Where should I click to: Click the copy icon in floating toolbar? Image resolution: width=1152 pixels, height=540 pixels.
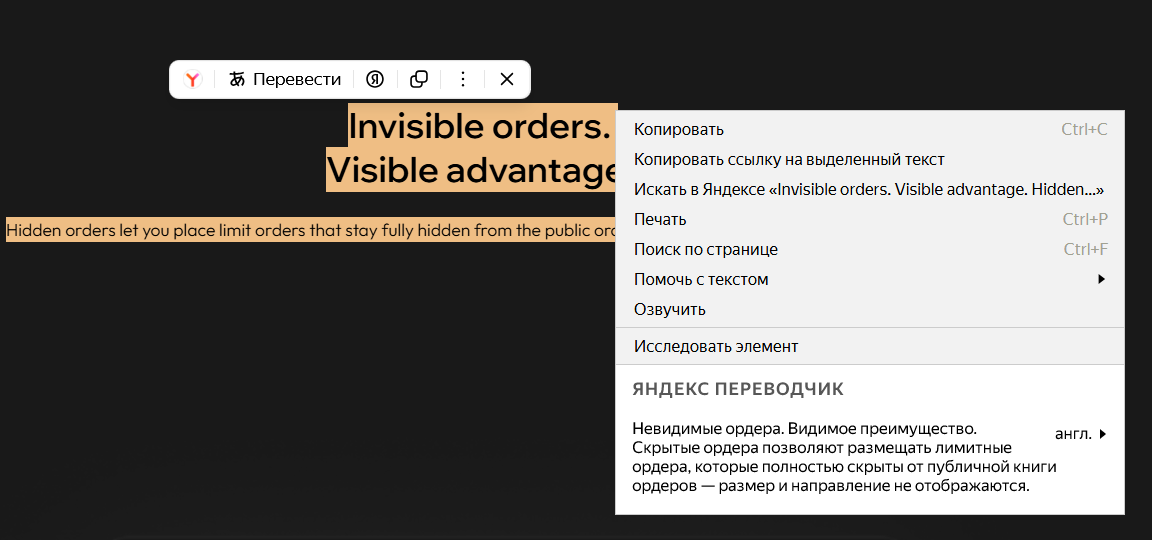click(x=420, y=80)
